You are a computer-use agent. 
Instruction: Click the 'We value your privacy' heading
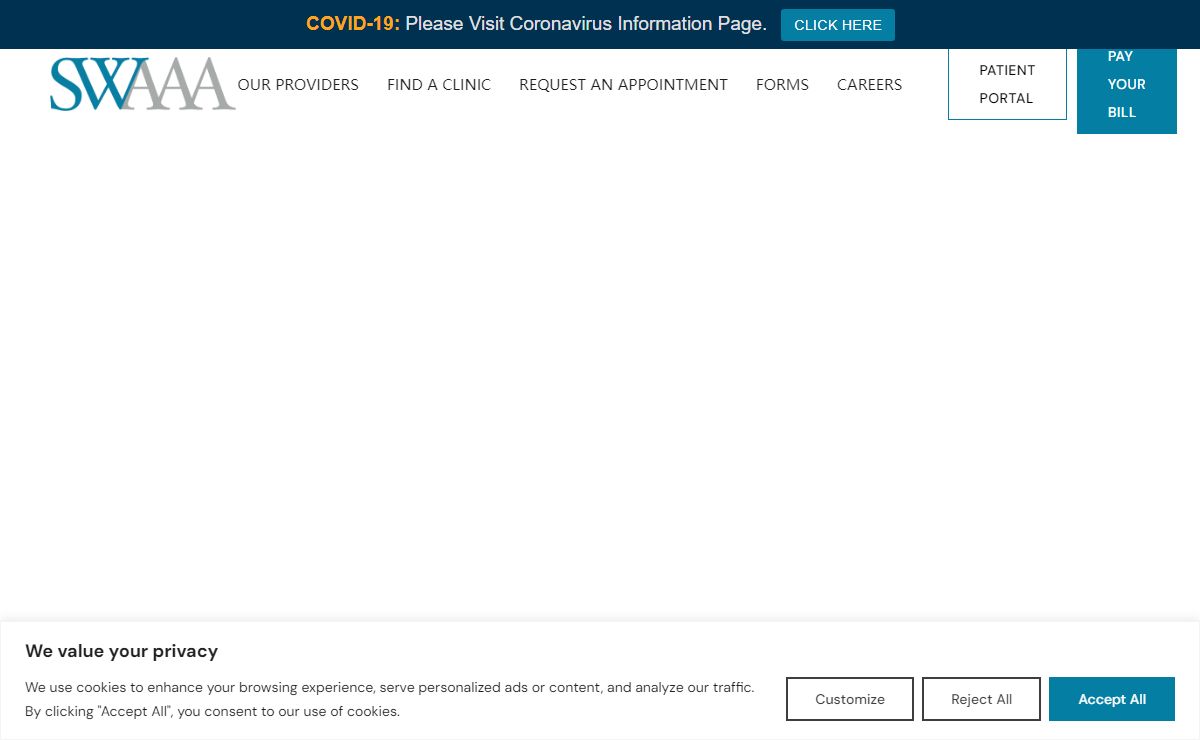click(121, 651)
